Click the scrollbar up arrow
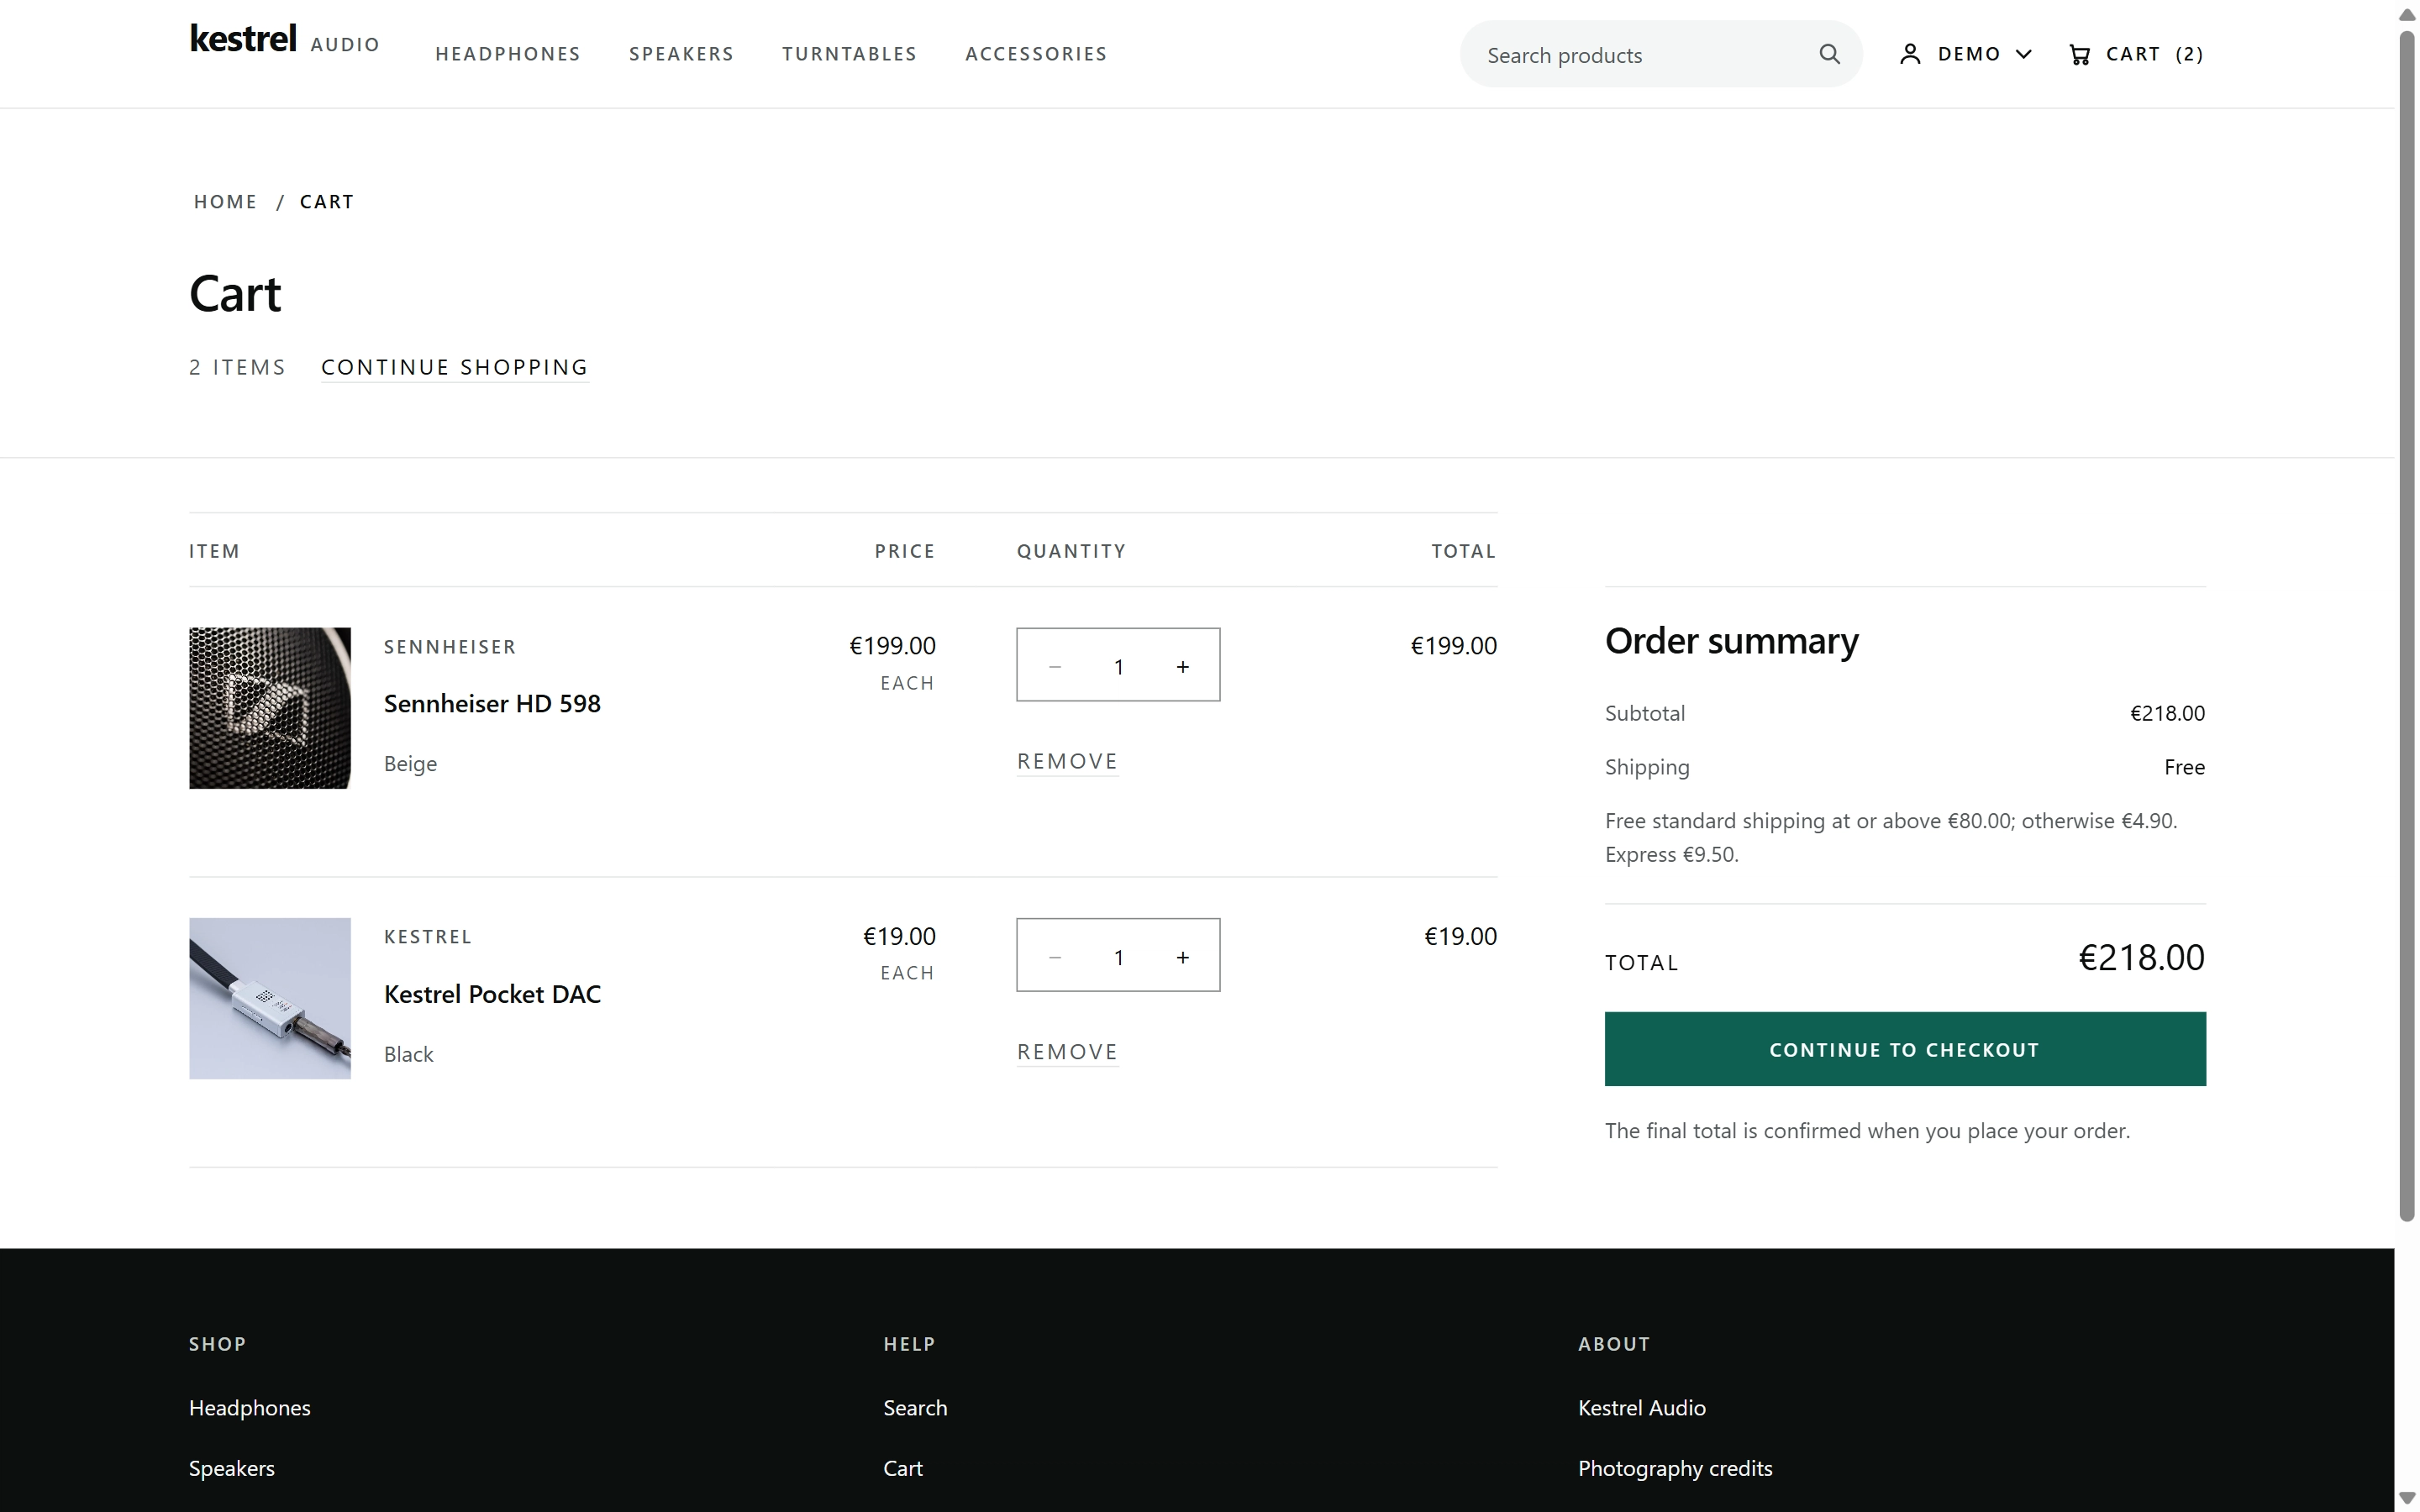 [x=2407, y=14]
